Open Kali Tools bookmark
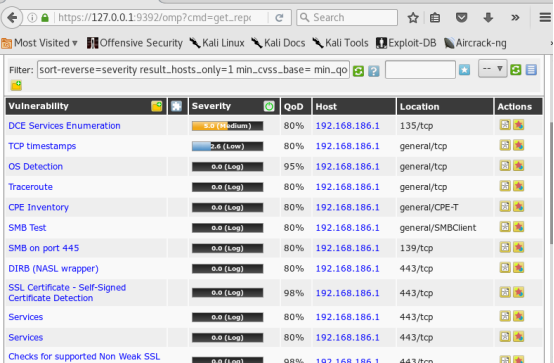554x363 pixels. pos(341,43)
